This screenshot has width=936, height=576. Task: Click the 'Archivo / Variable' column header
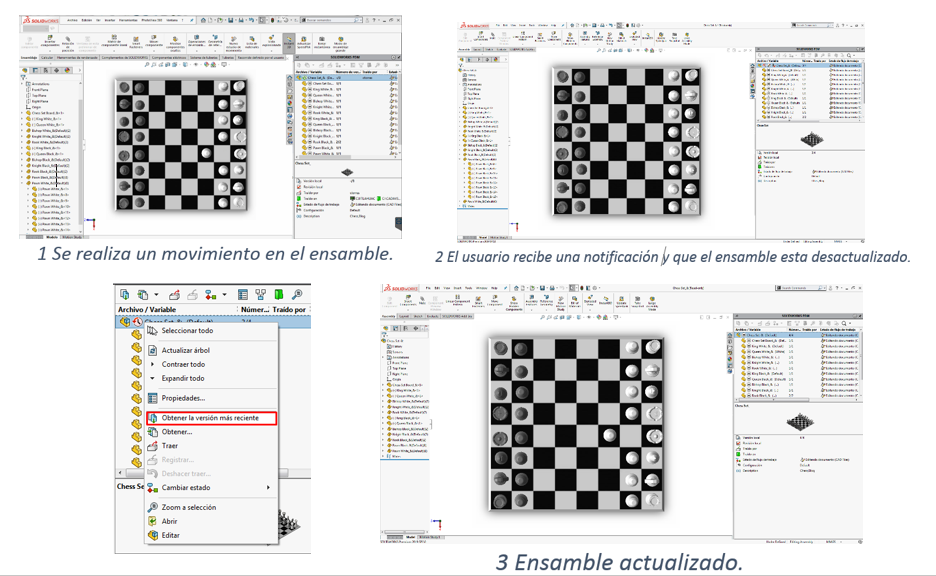147,310
